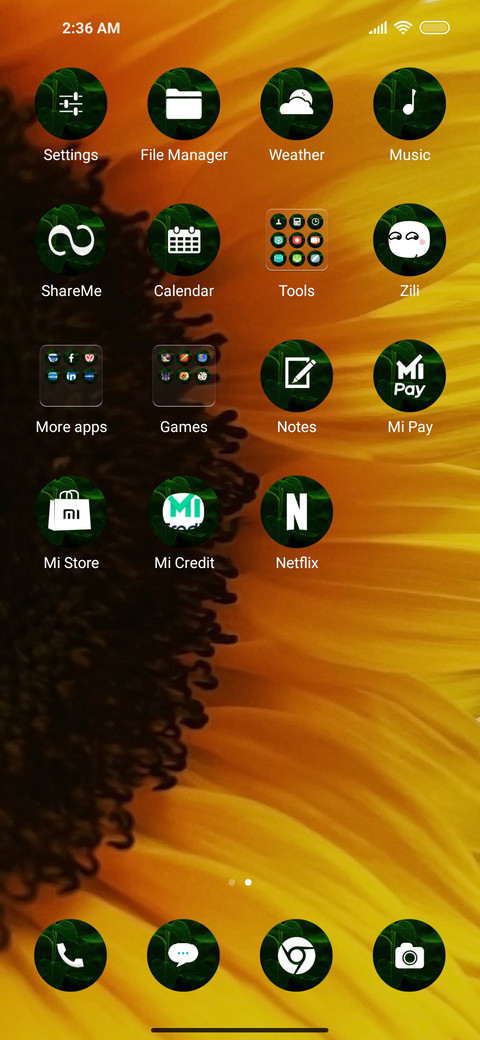This screenshot has width=480, height=1040.
Task: Tap the current second page indicator dot
Action: point(248,882)
